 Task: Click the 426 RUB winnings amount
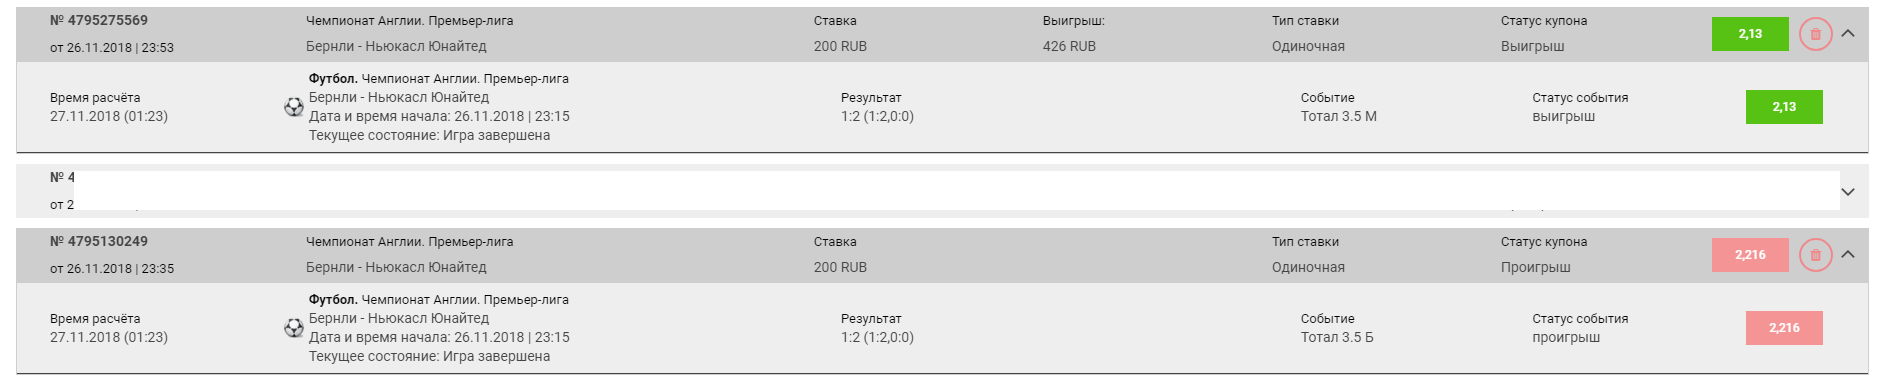pos(1069,46)
